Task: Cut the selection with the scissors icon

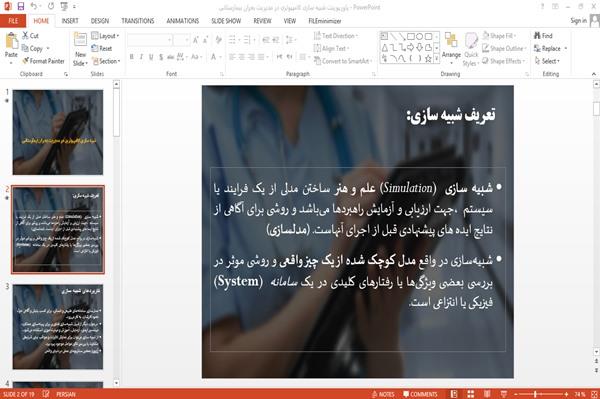Action: pos(30,36)
